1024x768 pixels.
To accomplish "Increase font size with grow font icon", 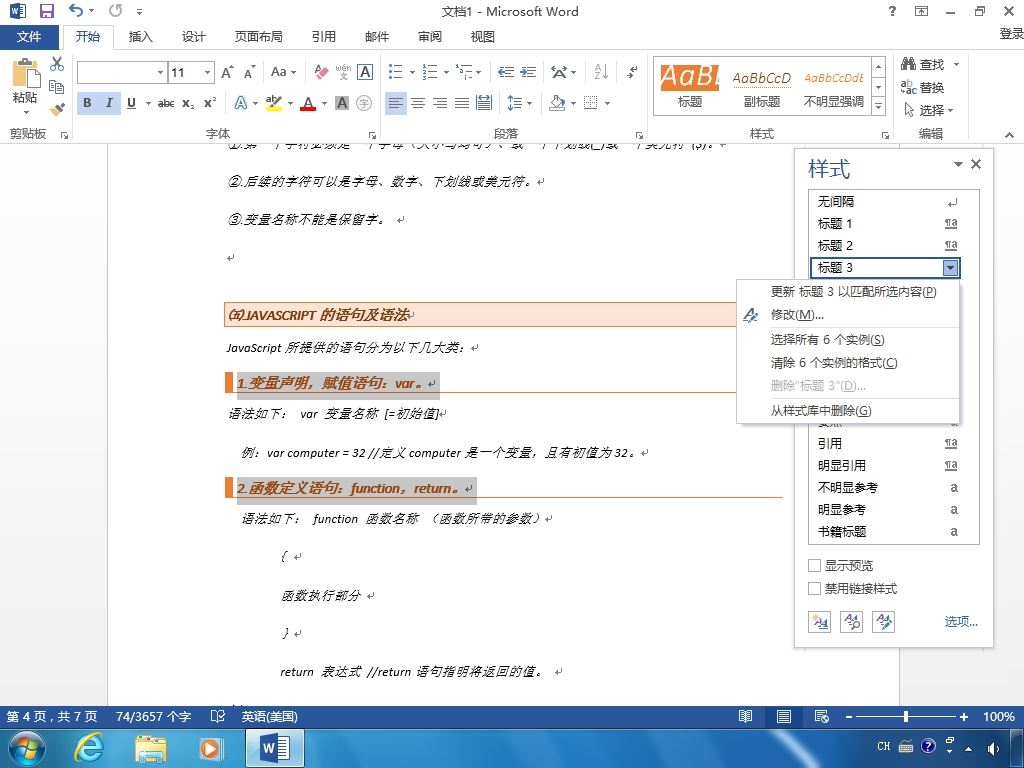I will [227, 72].
